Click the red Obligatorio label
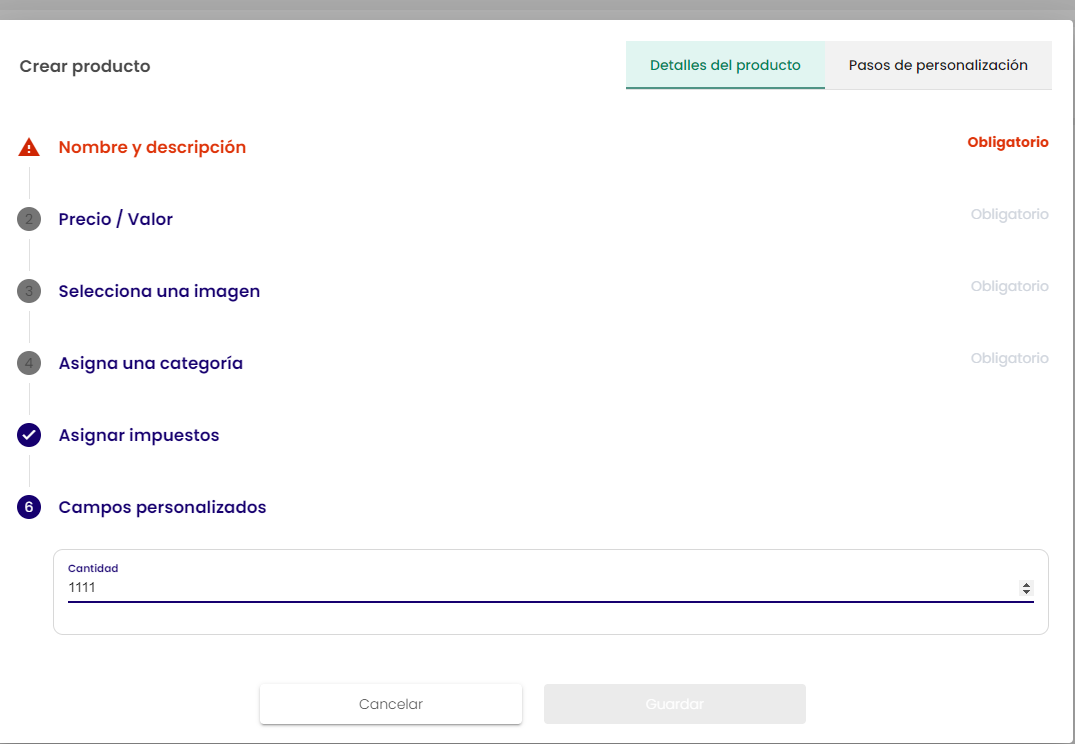Viewport: 1075px width, 744px height. click(x=1007, y=142)
